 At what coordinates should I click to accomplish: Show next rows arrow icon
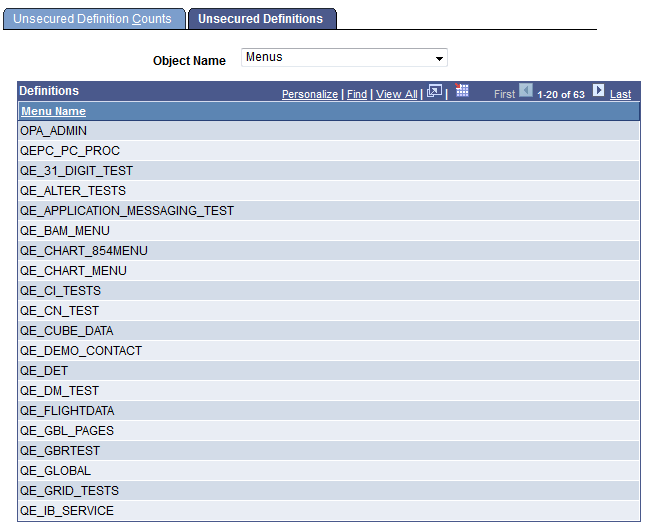(598, 90)
